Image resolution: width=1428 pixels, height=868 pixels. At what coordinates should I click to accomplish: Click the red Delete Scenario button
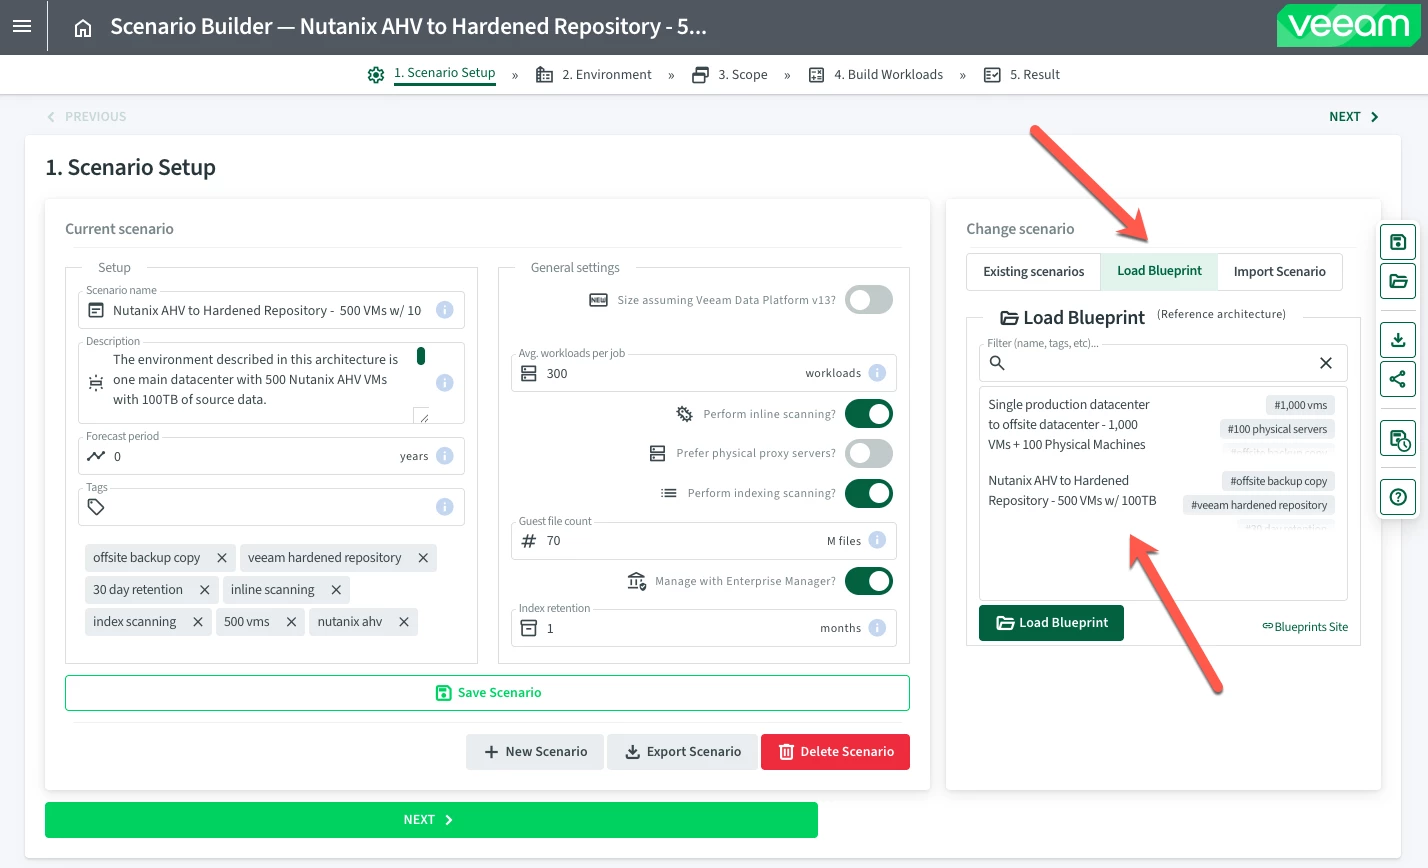click(x=835, y=752)
